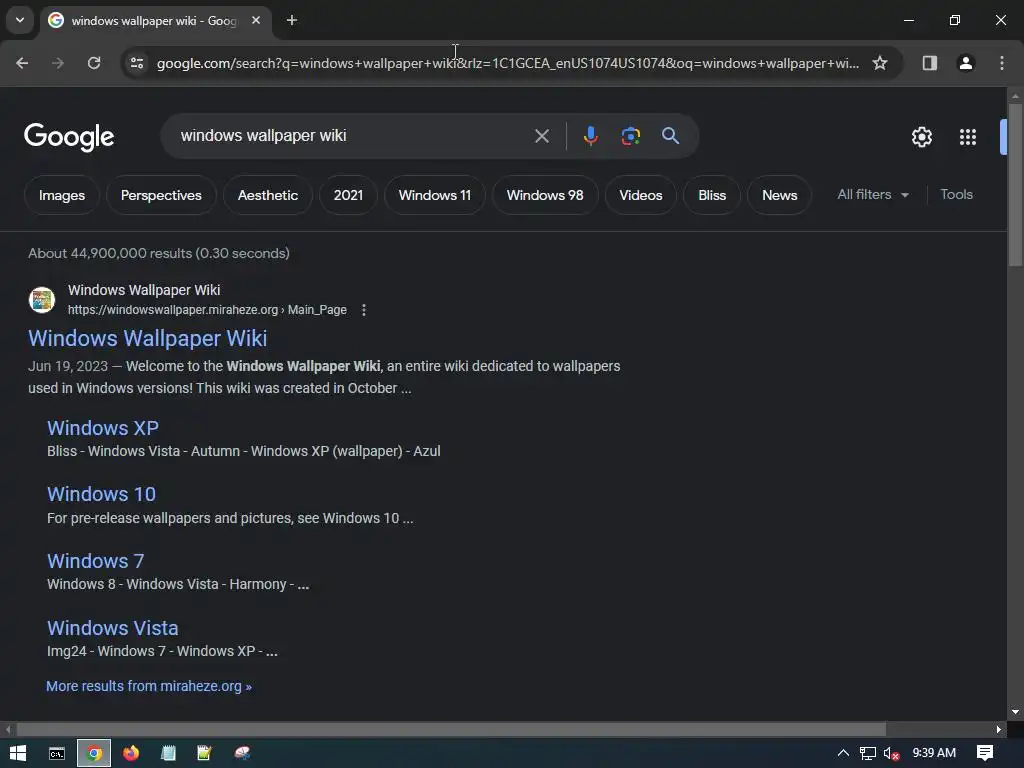The width and height of the screenshot is (1024, 768).
Task: Close the 'windows wallpaper wiki' tab
Action: 256,21
